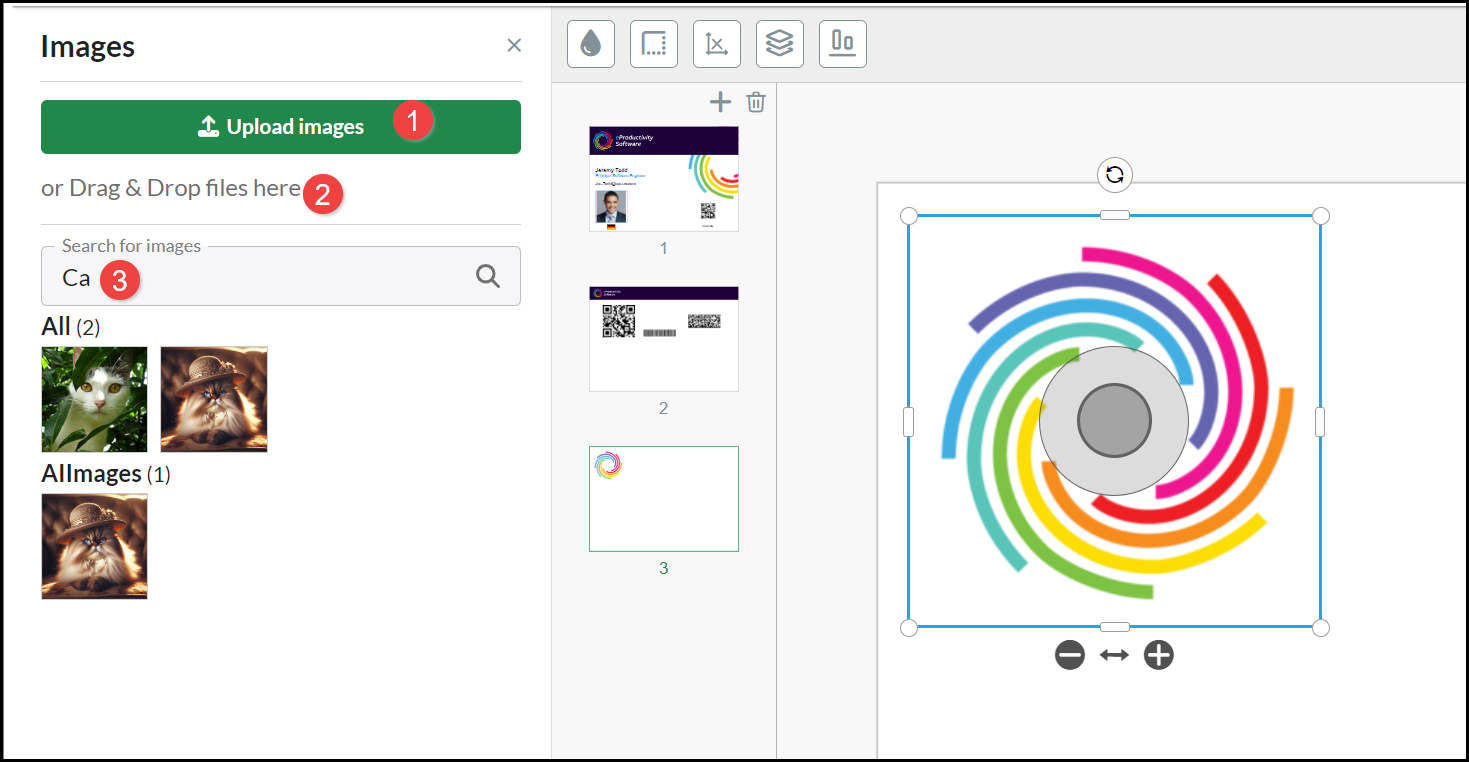Open the align objects tool
The width and height of the screenshot is (1469, 762).
[x=843, y=44]
